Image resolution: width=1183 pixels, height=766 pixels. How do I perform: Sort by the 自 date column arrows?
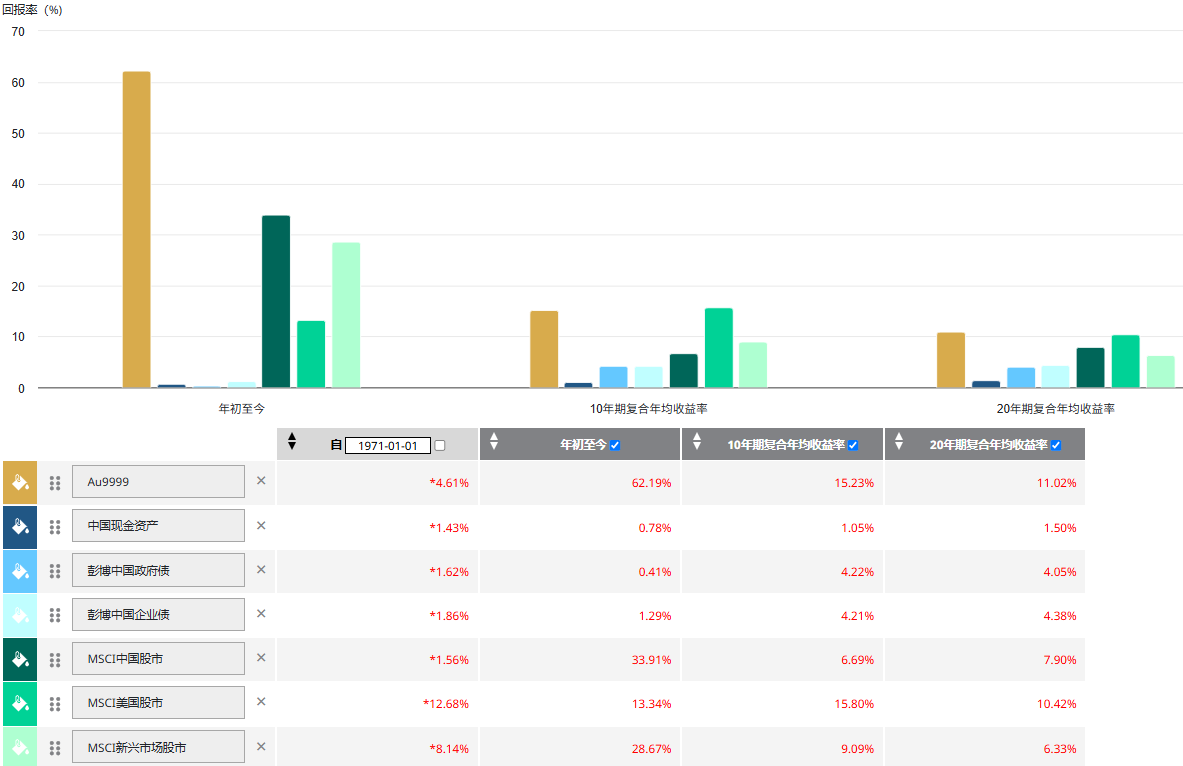tap(292, 441)
